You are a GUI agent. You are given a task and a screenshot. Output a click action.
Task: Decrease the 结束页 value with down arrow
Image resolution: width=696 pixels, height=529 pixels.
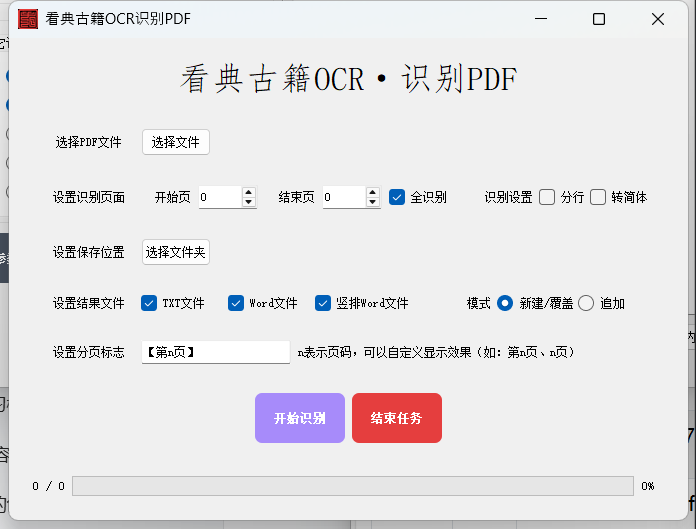pos(373,203)
